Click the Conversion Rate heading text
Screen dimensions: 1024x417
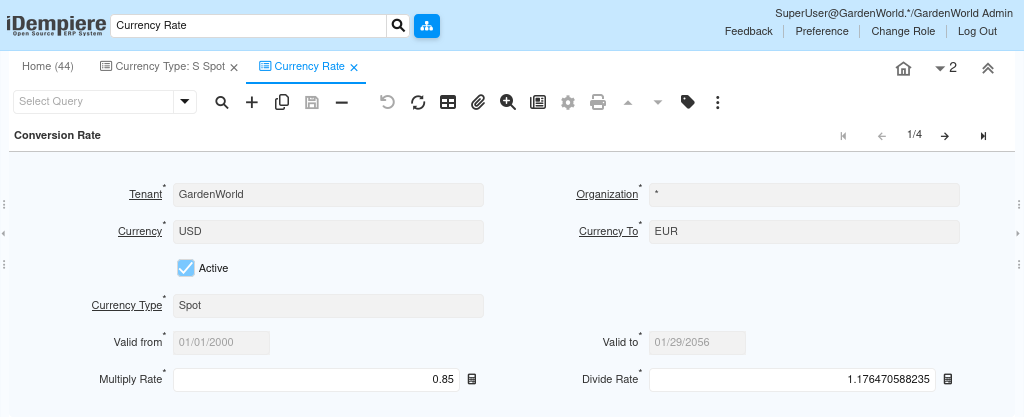pos(57,136)
